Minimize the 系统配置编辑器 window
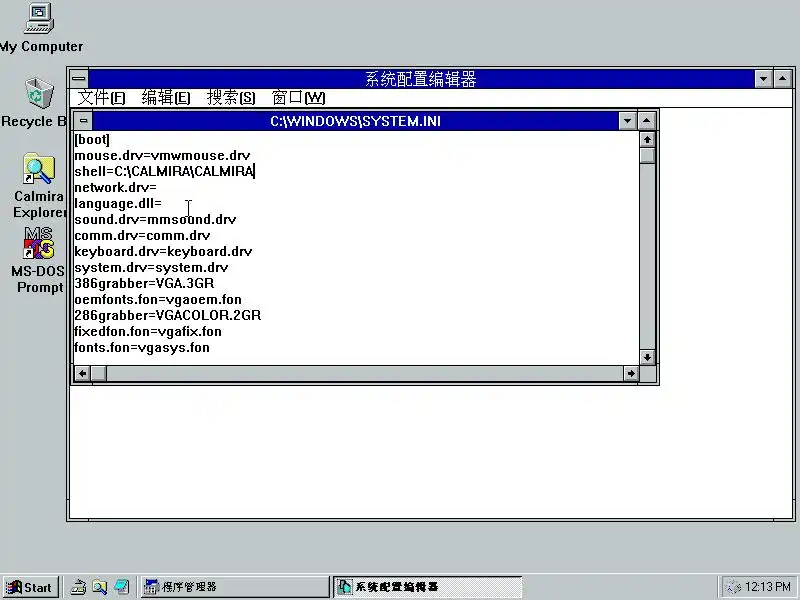 point(763,79)
